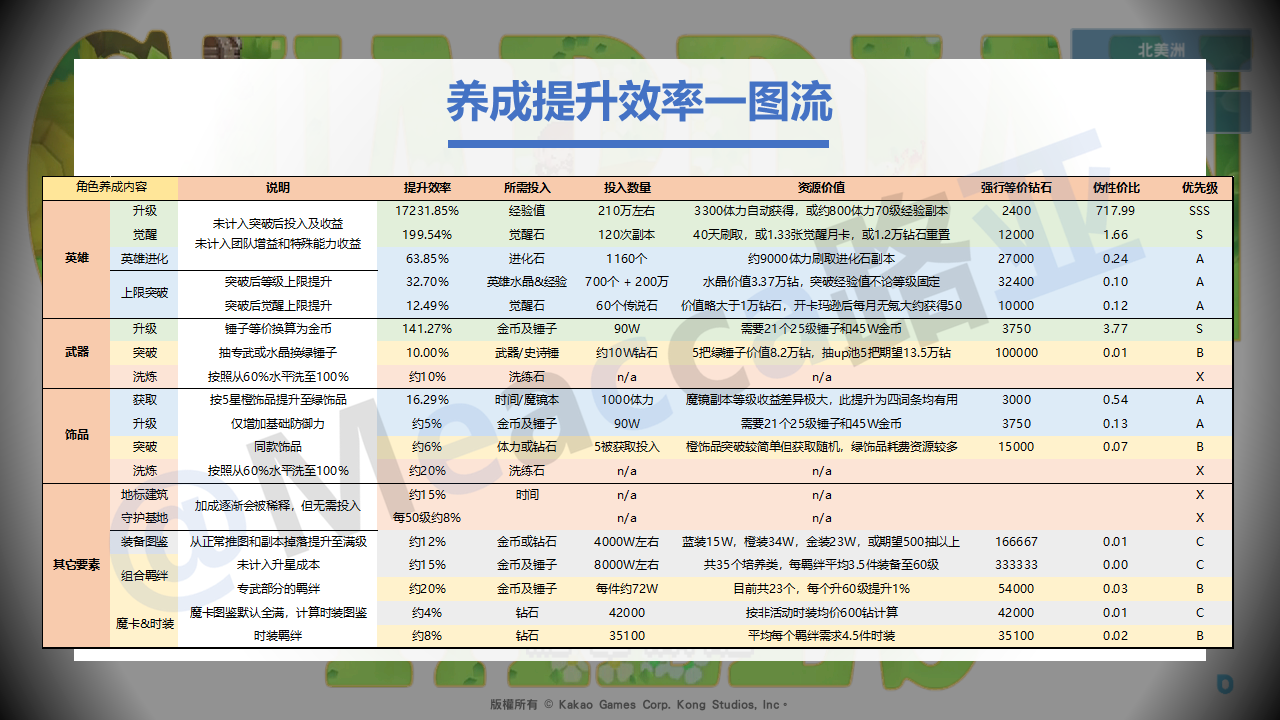The height and width of the screenshot is (720, 1280).
Task: Click the 地标建筑 row label
Action: (x=144, y=494)
